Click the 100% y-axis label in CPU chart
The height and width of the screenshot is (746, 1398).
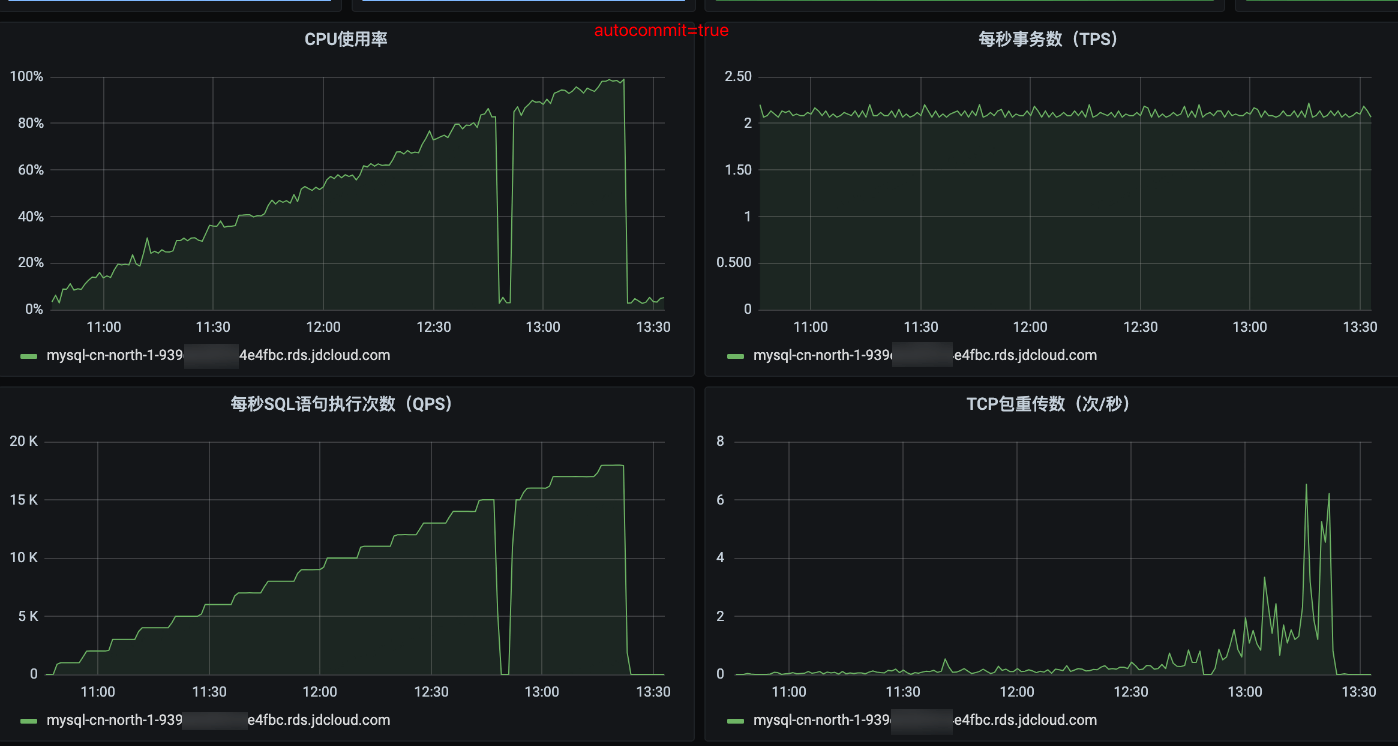click(x=26, y=77)
